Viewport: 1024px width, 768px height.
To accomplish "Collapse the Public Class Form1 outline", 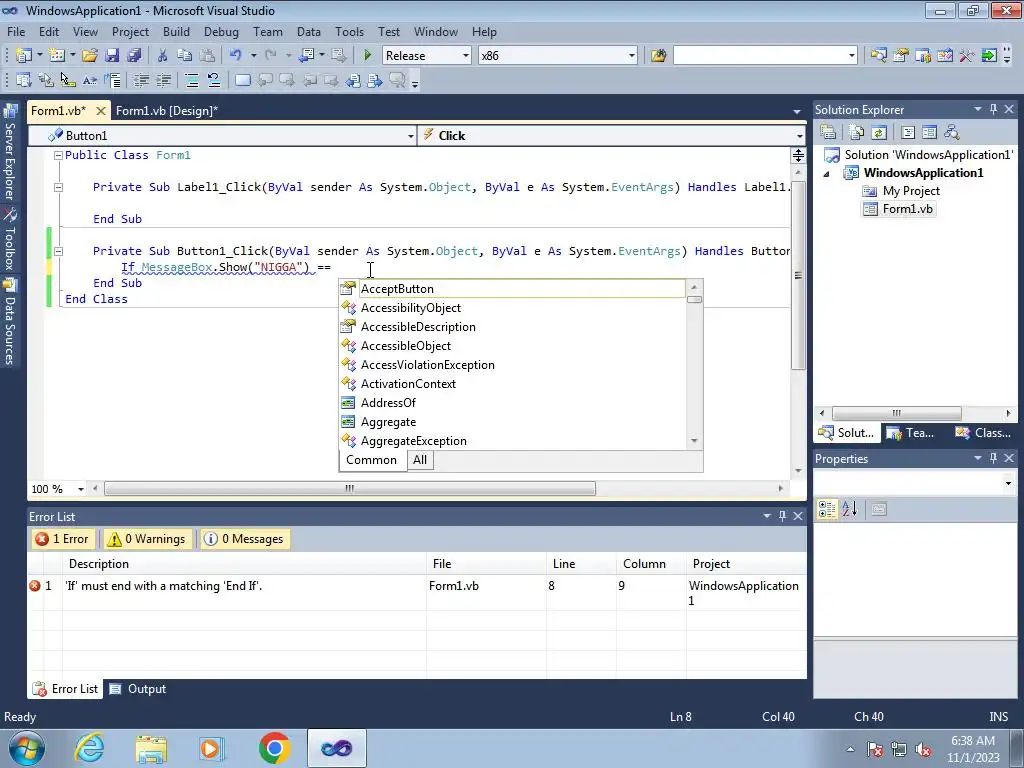I will point(58,155).
